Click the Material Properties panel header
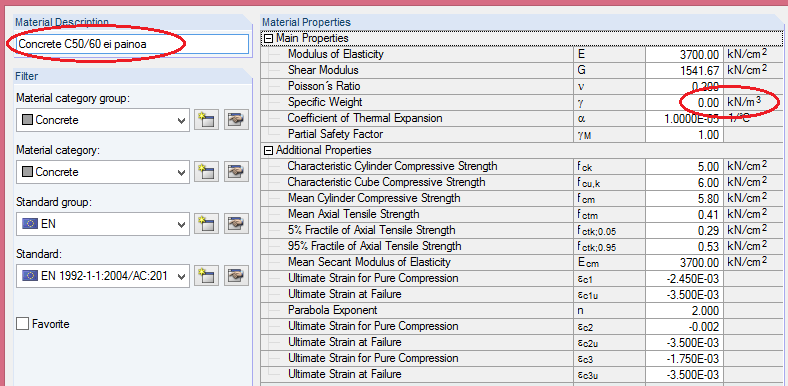Screen dimensions: 788x386 click(x=523, y=22)
